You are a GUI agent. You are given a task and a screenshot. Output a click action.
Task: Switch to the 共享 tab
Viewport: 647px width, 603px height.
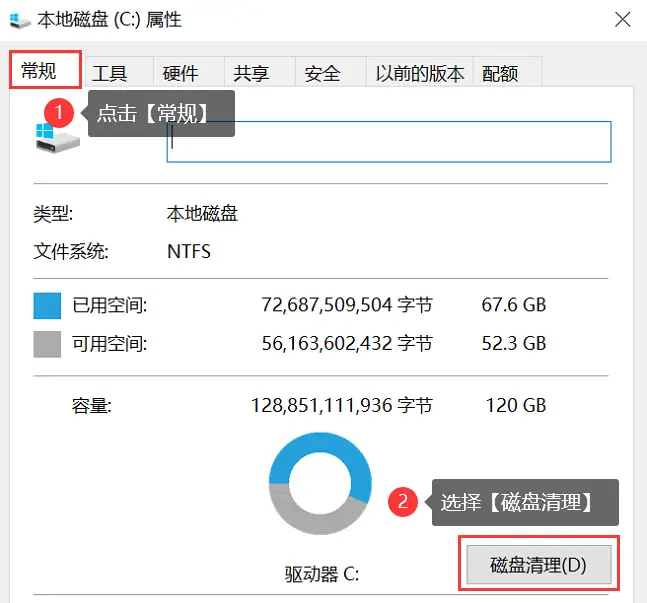point(260,73)
